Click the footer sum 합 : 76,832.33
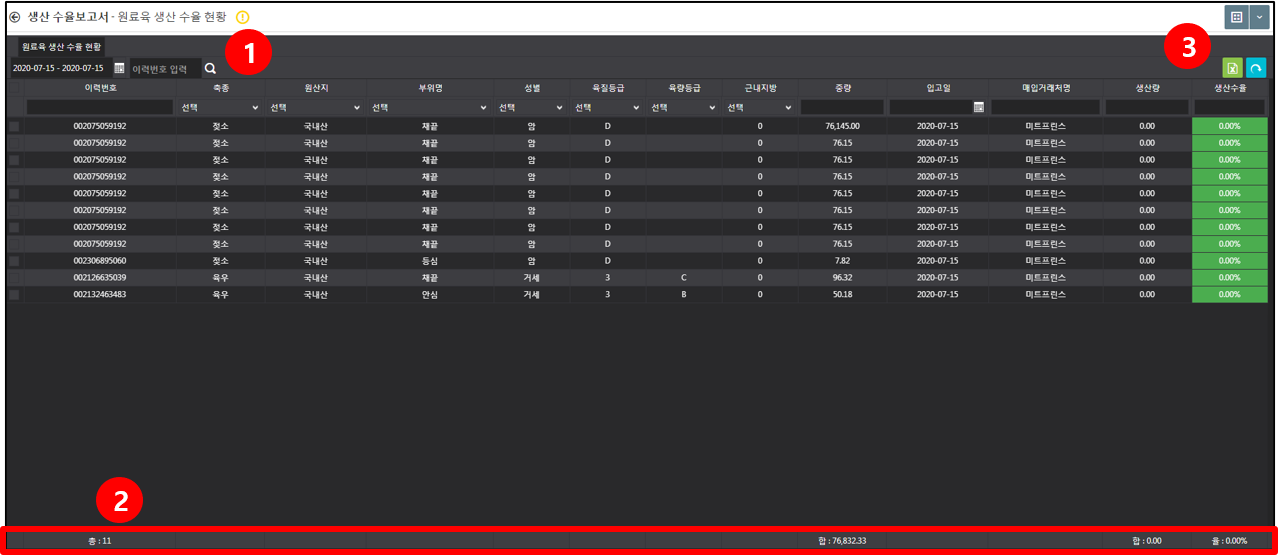Image resolution: width=1280 pixels, height=557 pixels. 842,540
